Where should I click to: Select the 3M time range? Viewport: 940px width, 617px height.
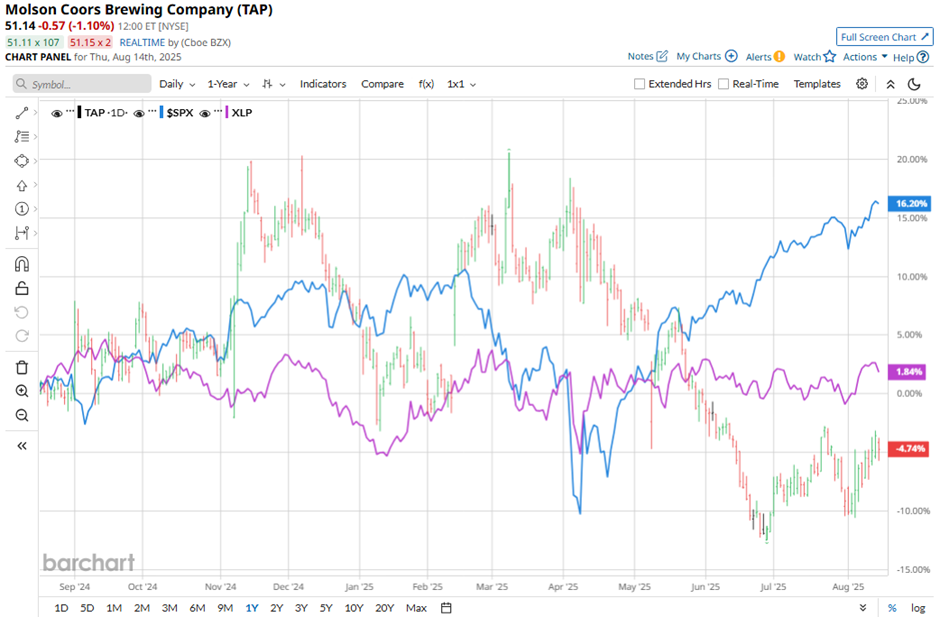170,608
